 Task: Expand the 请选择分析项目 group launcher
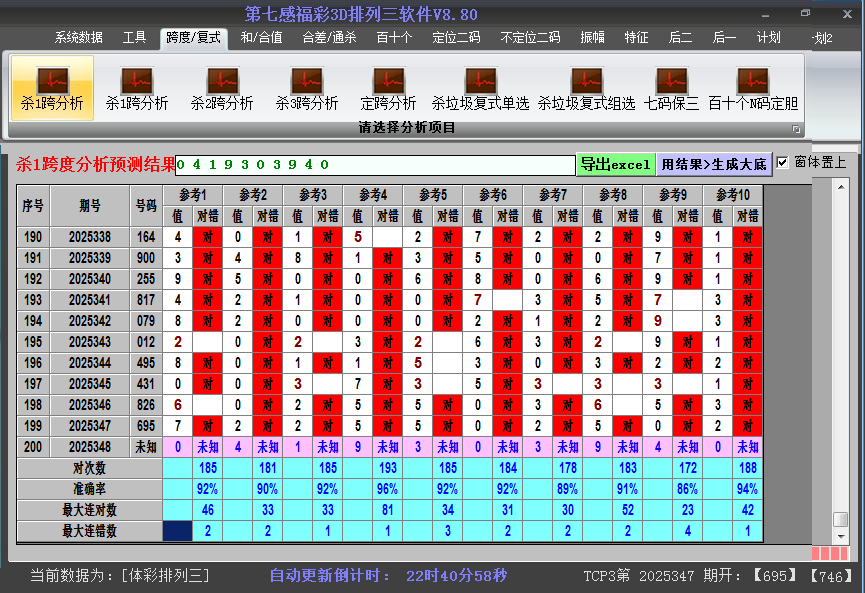tap(797, 129)
